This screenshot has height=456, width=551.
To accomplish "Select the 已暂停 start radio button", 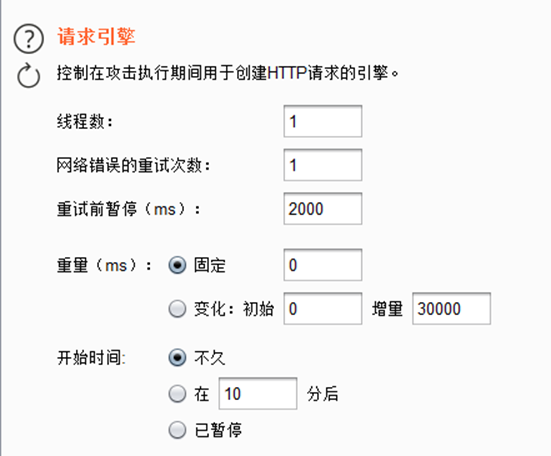I will coord(177,430).
